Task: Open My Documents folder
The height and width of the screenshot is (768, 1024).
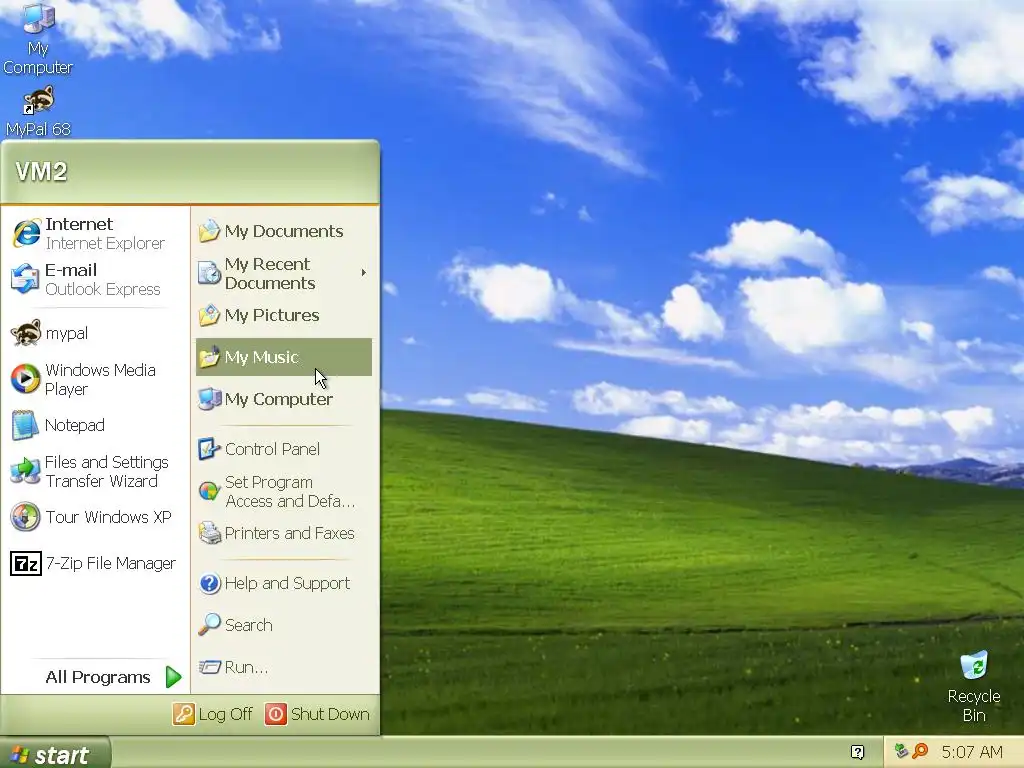Action: pyautogui.click(x=284, y=231)
